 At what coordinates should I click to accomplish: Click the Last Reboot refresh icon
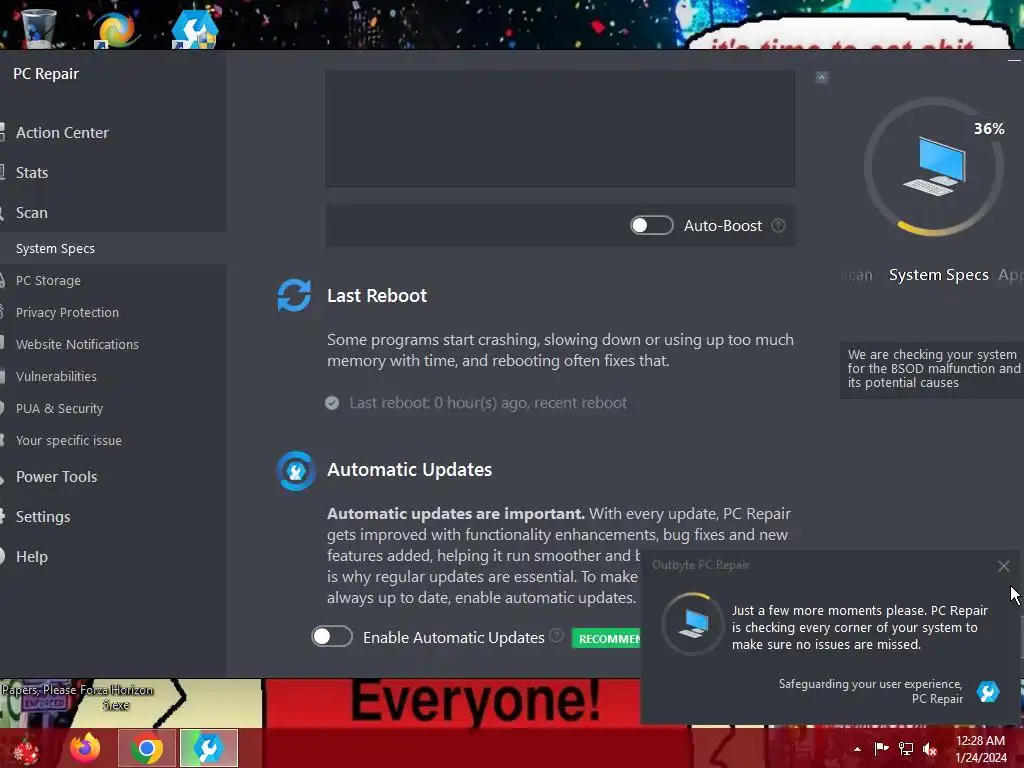294,295
